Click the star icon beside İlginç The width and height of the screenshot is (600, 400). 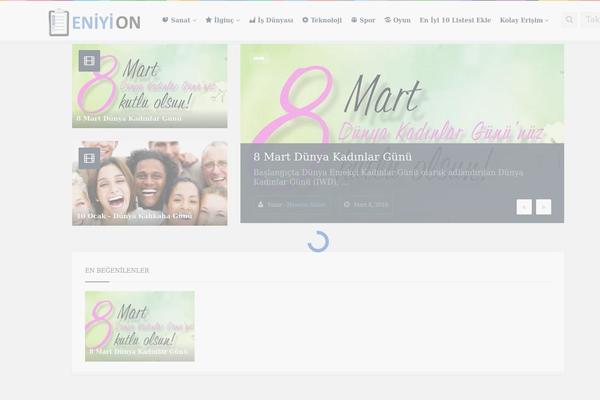click(x=209, y=20)
